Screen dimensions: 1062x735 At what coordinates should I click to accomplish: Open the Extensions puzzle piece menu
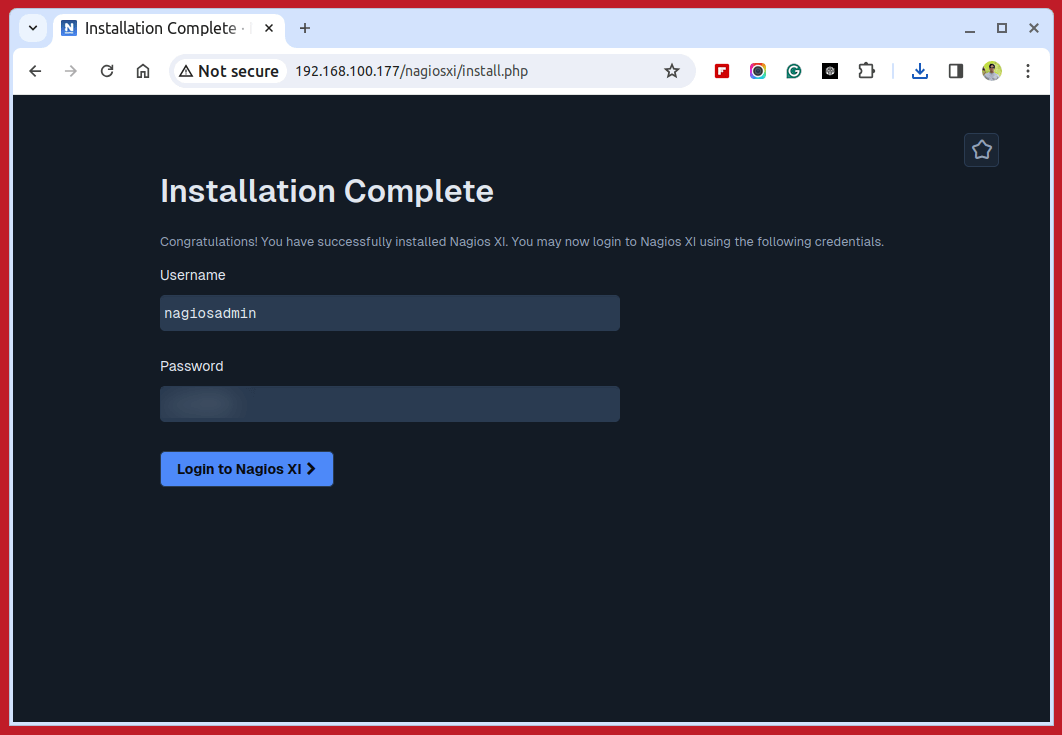[x=866, y=71]
